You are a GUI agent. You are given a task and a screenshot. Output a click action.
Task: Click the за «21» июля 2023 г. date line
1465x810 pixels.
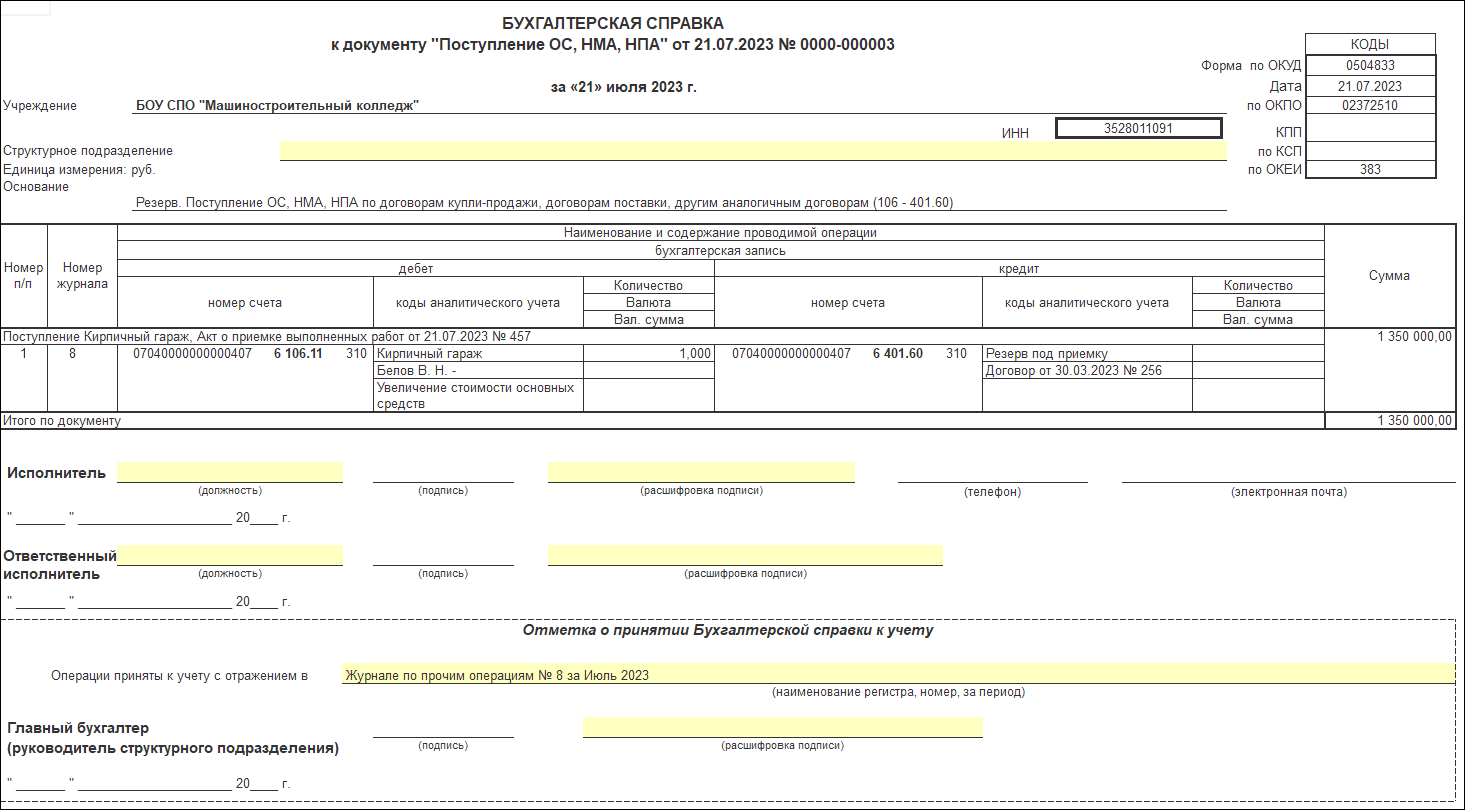tap(624, 87)
